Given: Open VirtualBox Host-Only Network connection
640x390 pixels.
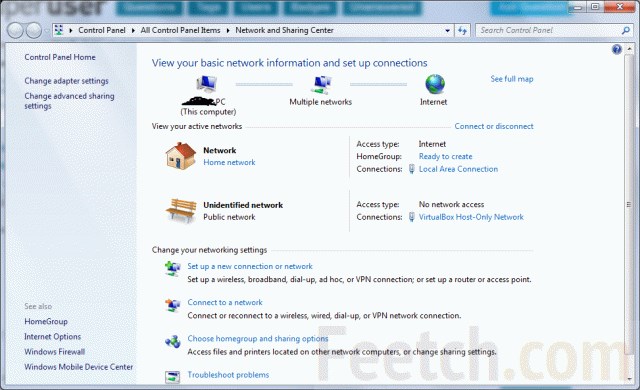Looking at the screenshot, I should pyautogui.click(x=471, y=217).
